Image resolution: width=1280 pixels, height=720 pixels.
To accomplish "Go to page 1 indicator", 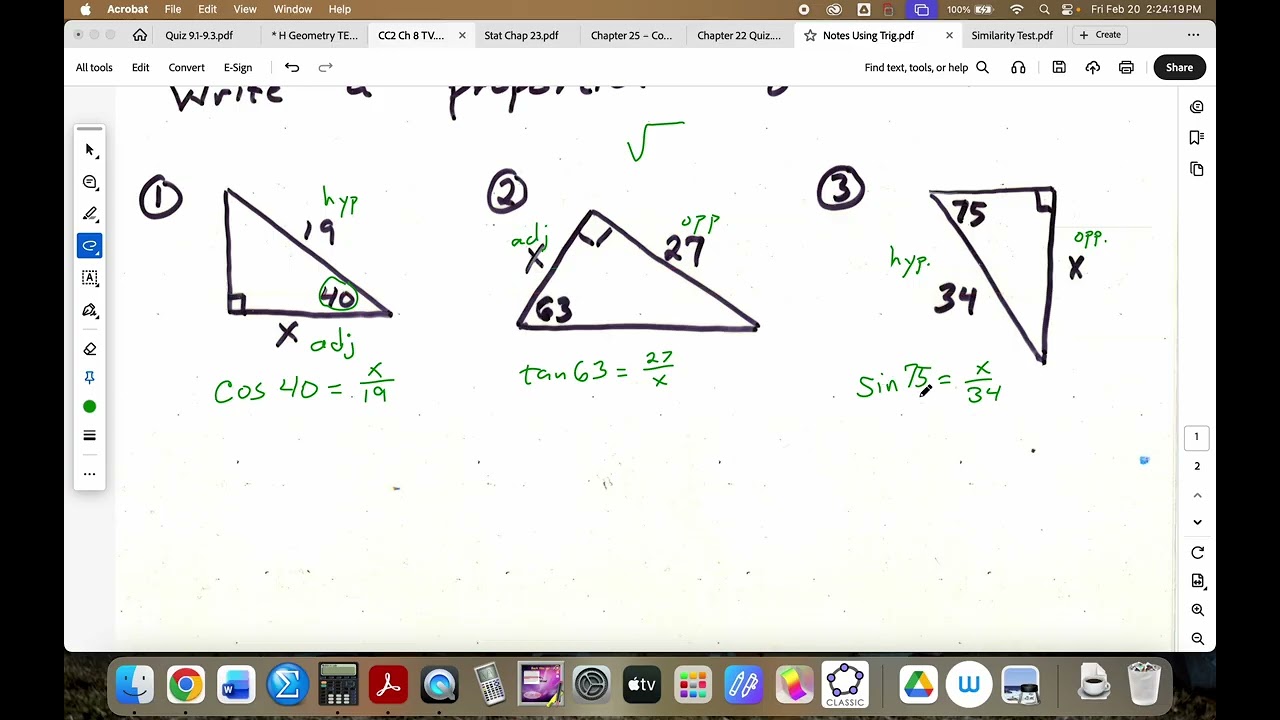I will coord(1197,437).
